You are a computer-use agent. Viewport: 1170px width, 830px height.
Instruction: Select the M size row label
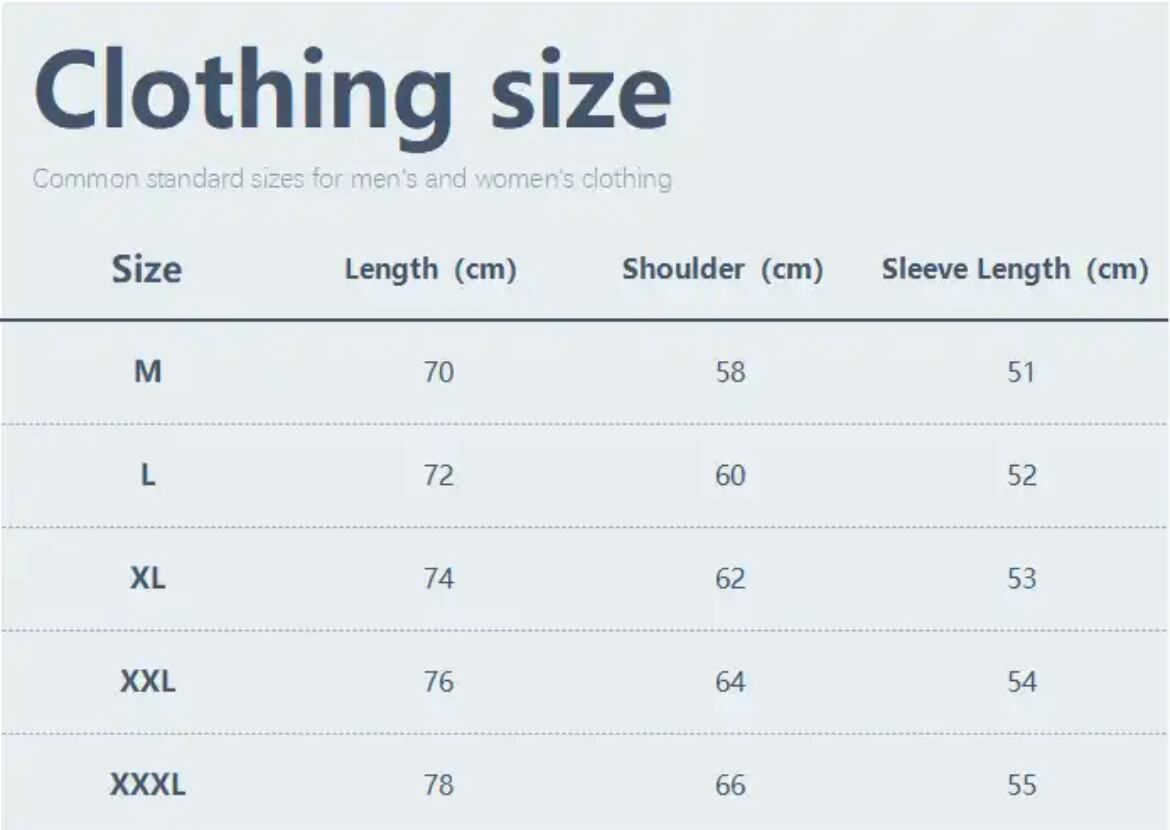[147, 372]
